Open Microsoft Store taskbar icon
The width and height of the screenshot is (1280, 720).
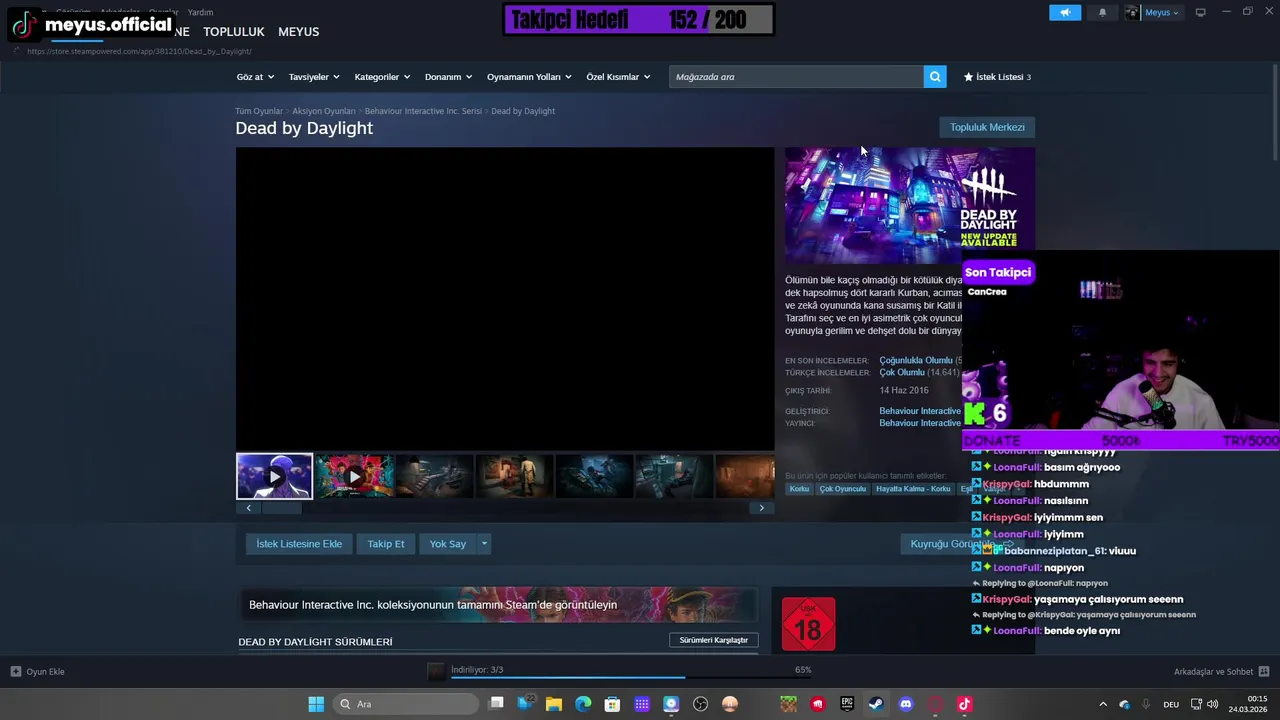pos(612,704)
